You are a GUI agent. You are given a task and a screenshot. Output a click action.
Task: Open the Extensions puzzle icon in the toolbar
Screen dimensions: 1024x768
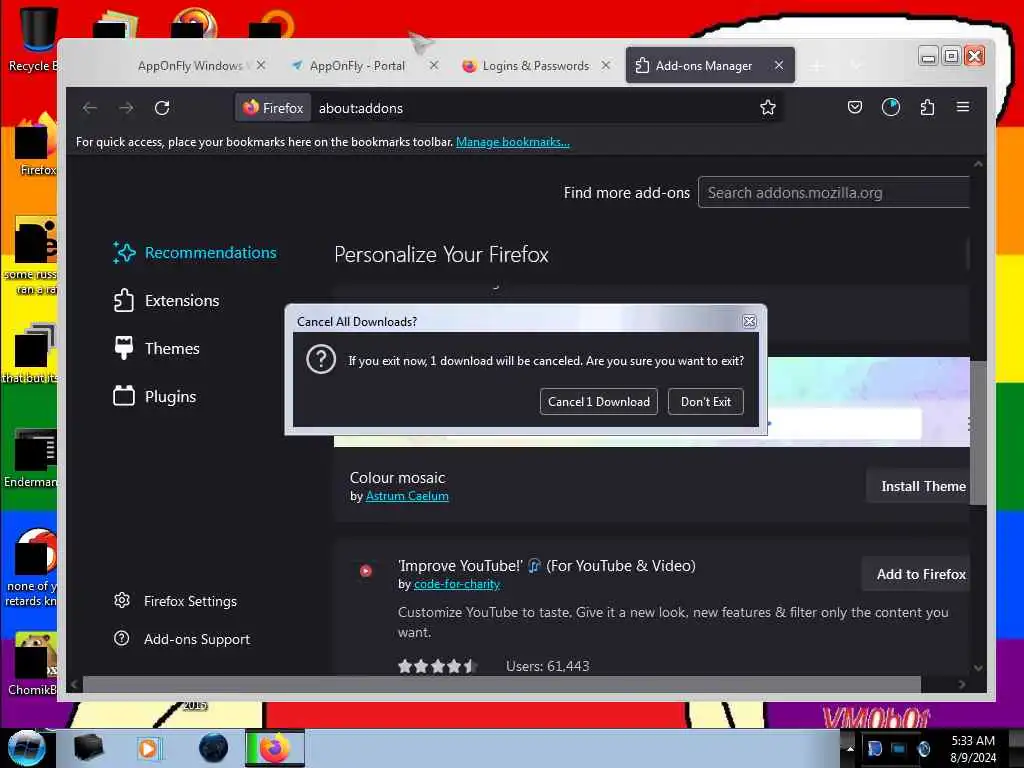tap(927, 107)
